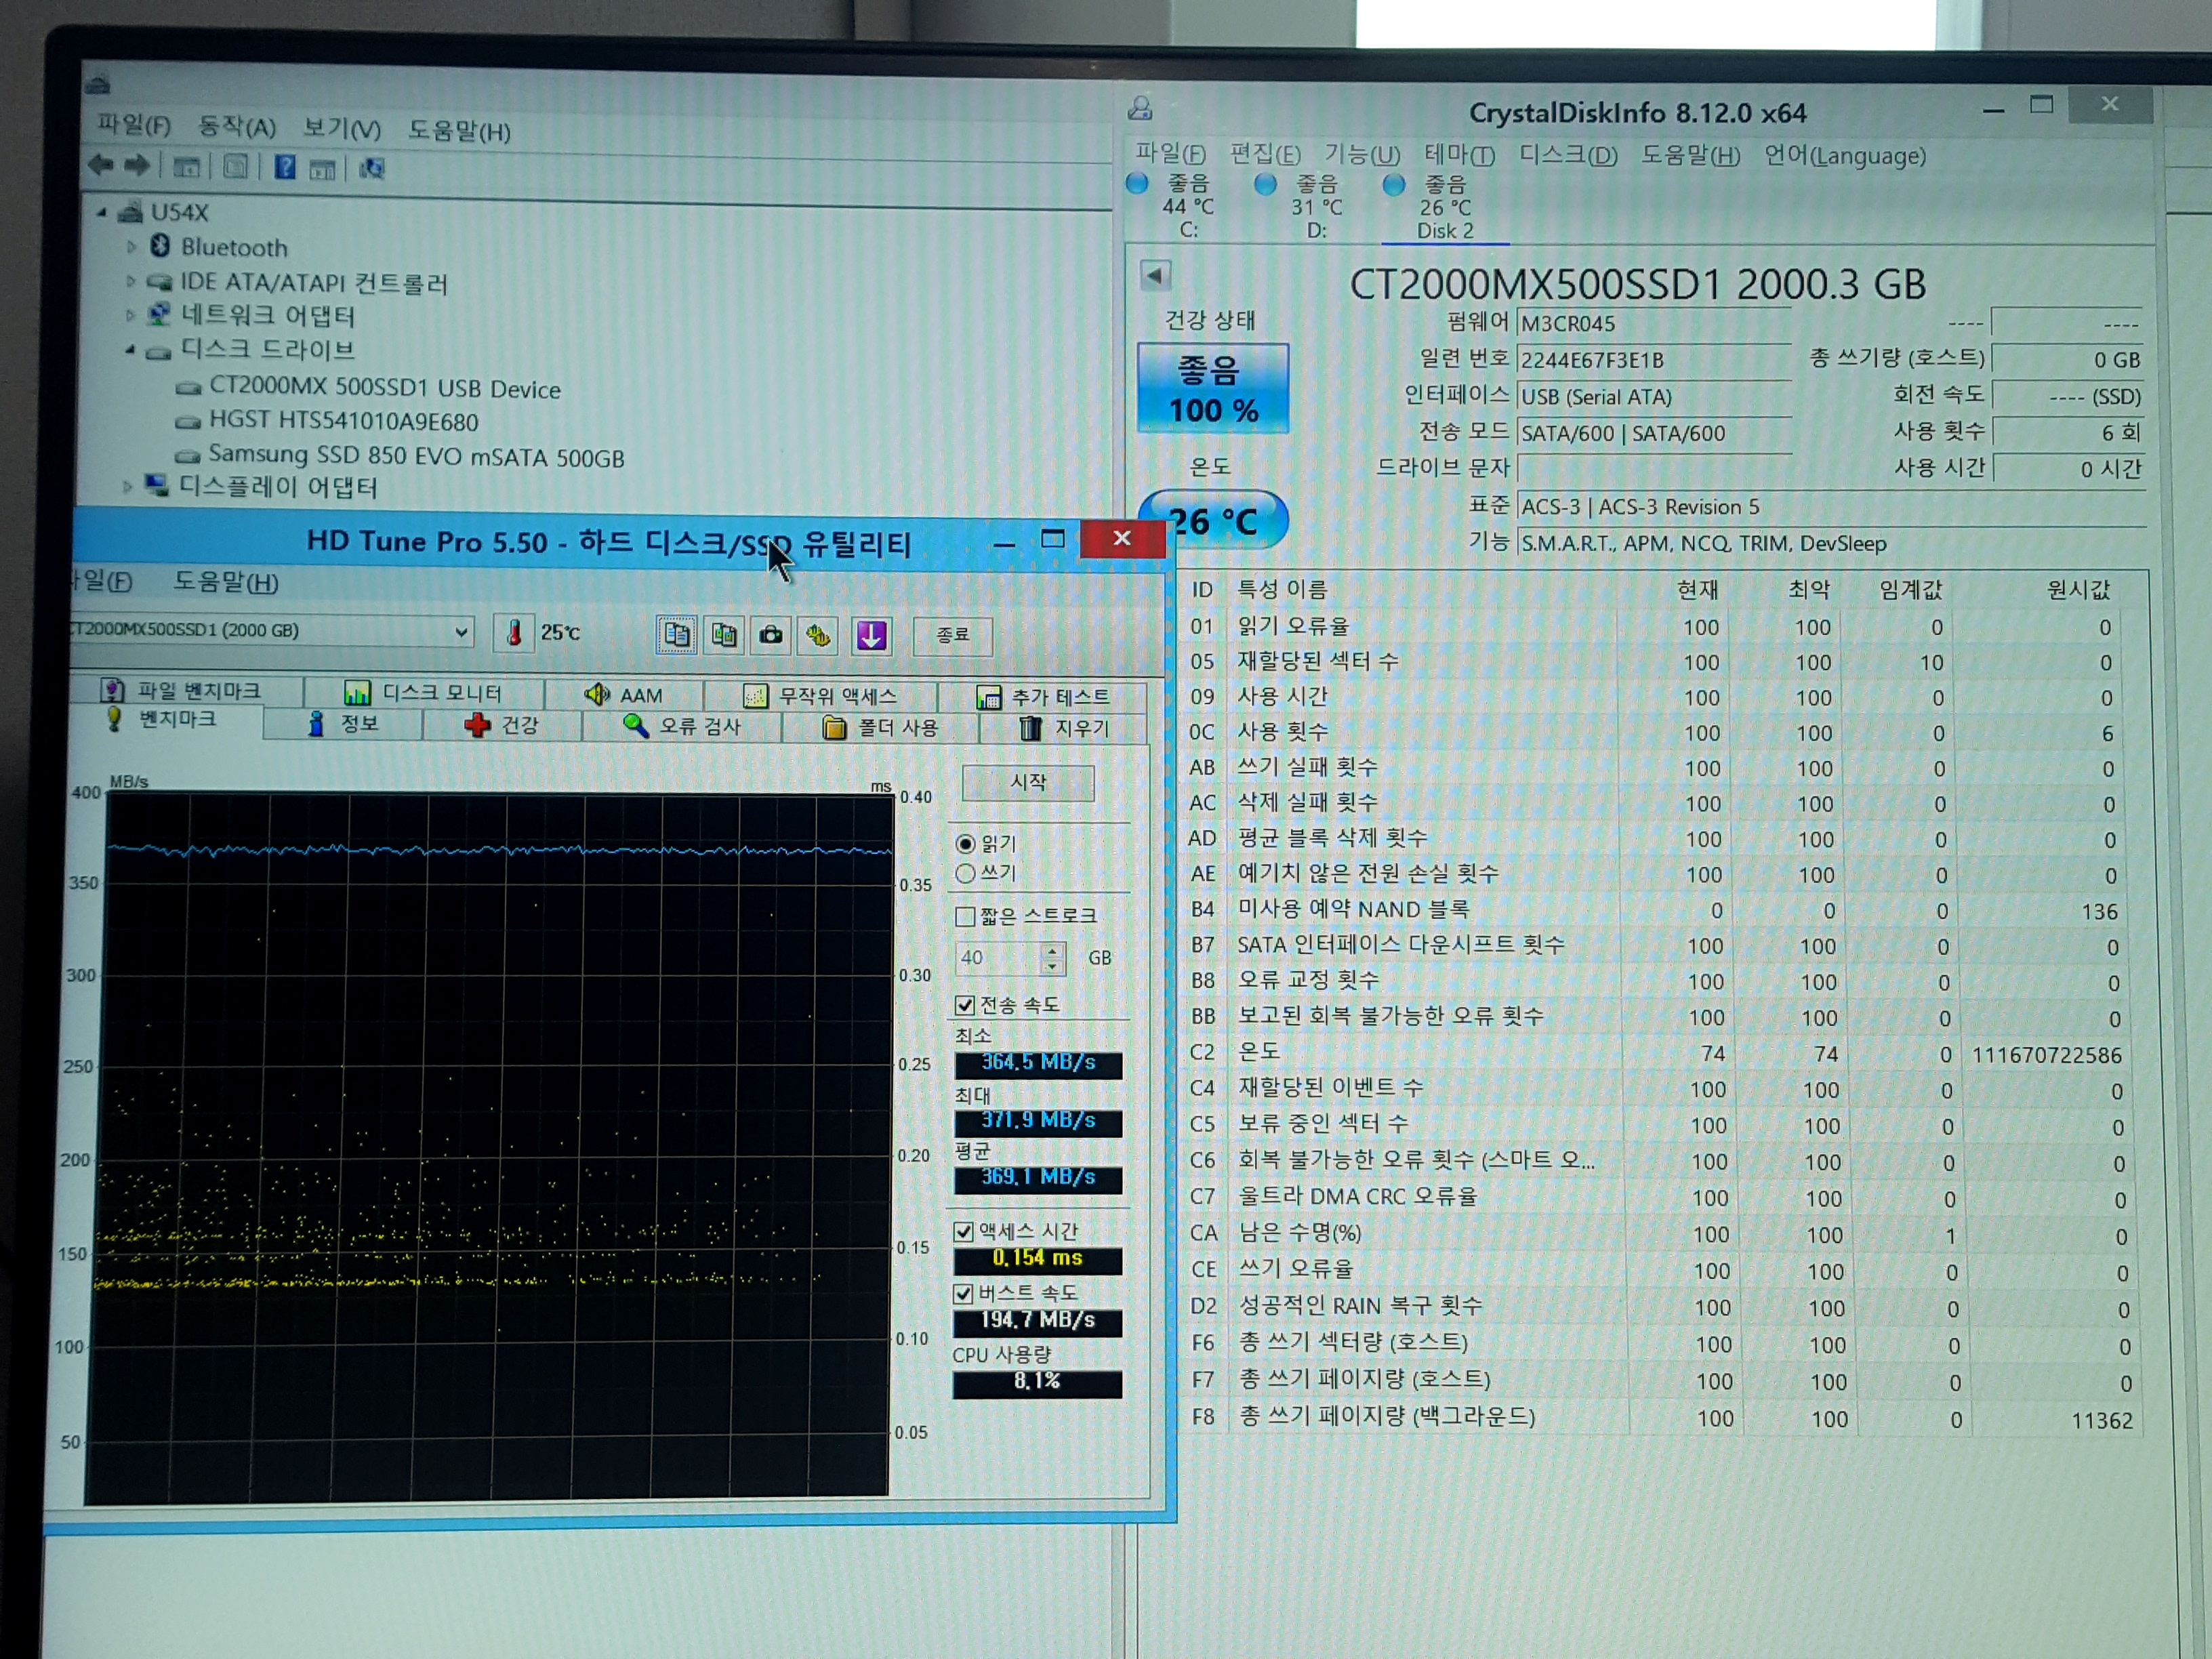Click the purple down-arrow minimize-to-tray icon in HD Tune
Viewport: 2212px width, 1659px height.
tap(871, 635)
